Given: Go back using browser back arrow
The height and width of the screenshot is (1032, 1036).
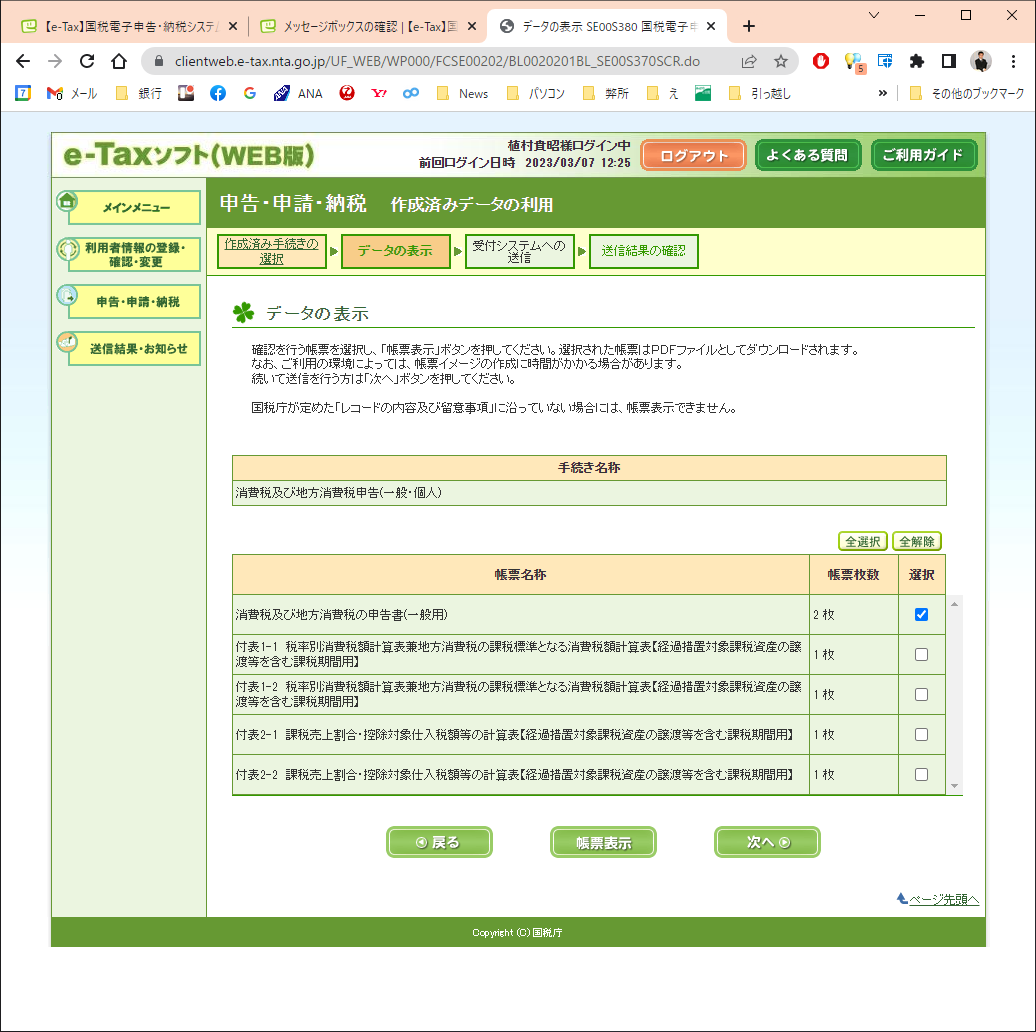Looking at the screenshot, I should point(23,61).
